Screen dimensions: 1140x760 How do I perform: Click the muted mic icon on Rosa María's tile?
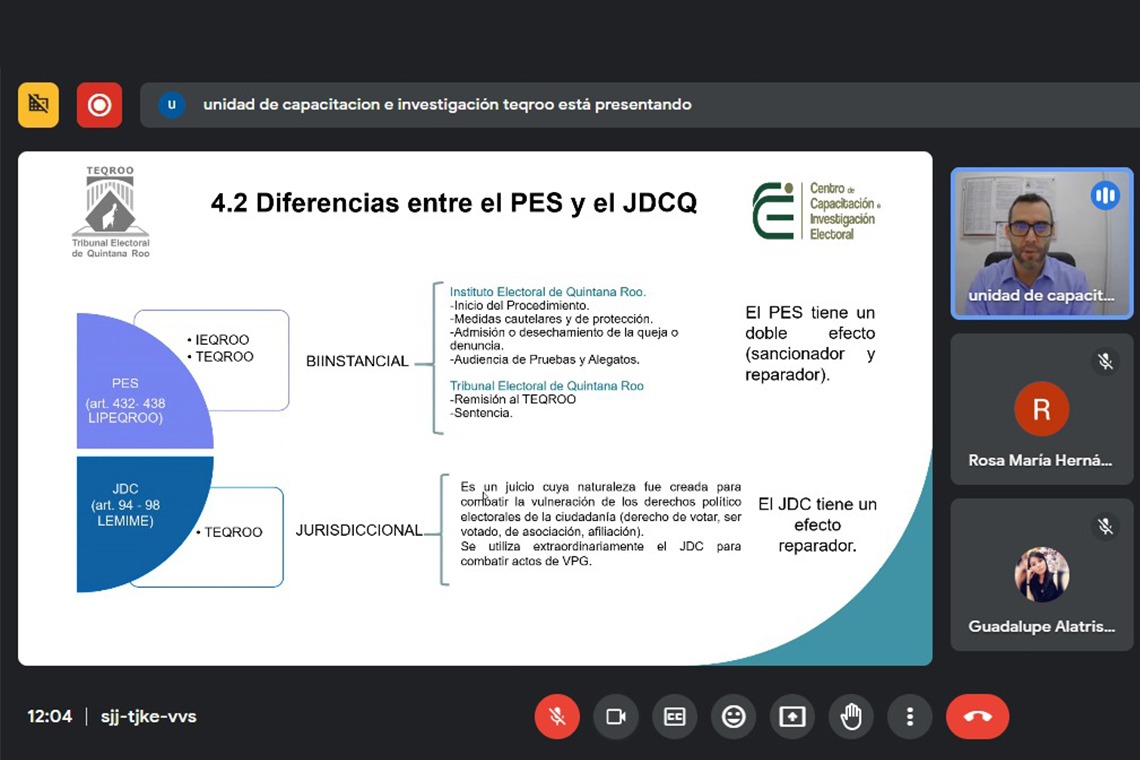coord(1105,361)
